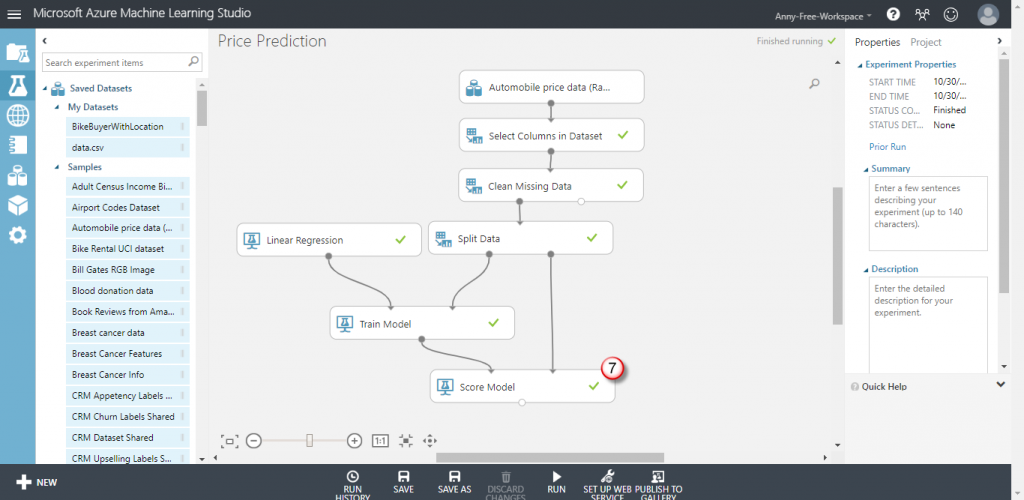1024x500 pixels.
Task: Collapse the left module palette arrow
Action: click(x=44, y=40)
